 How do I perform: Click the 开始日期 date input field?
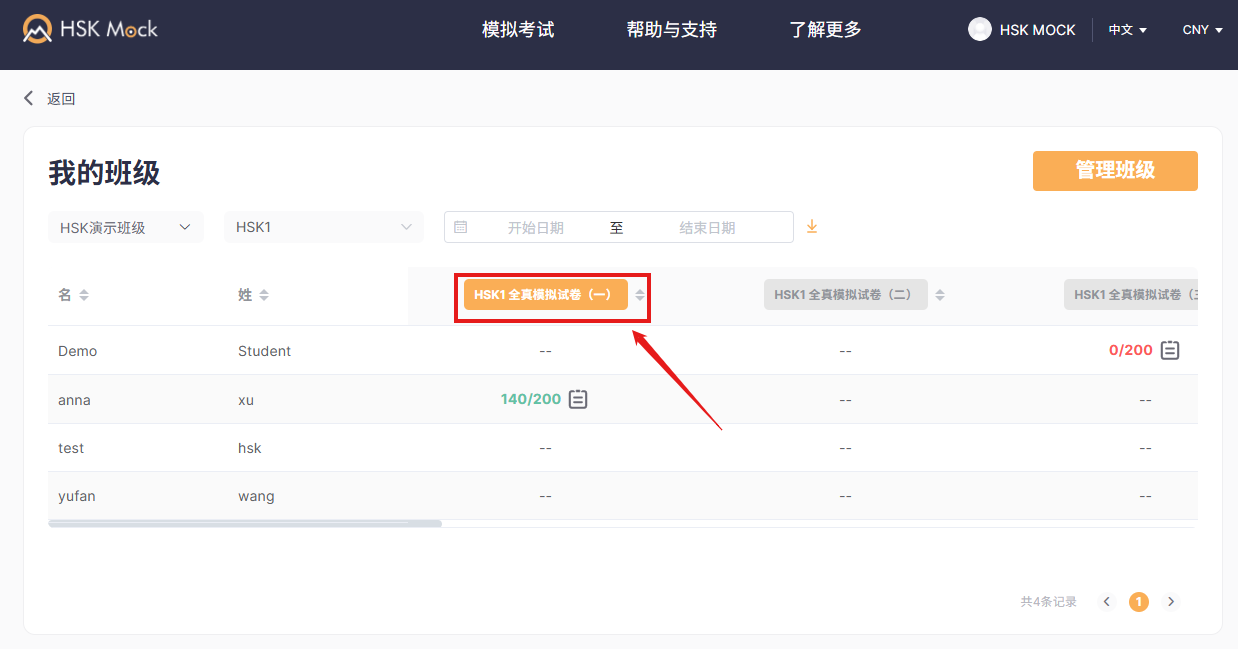(535, 227)
